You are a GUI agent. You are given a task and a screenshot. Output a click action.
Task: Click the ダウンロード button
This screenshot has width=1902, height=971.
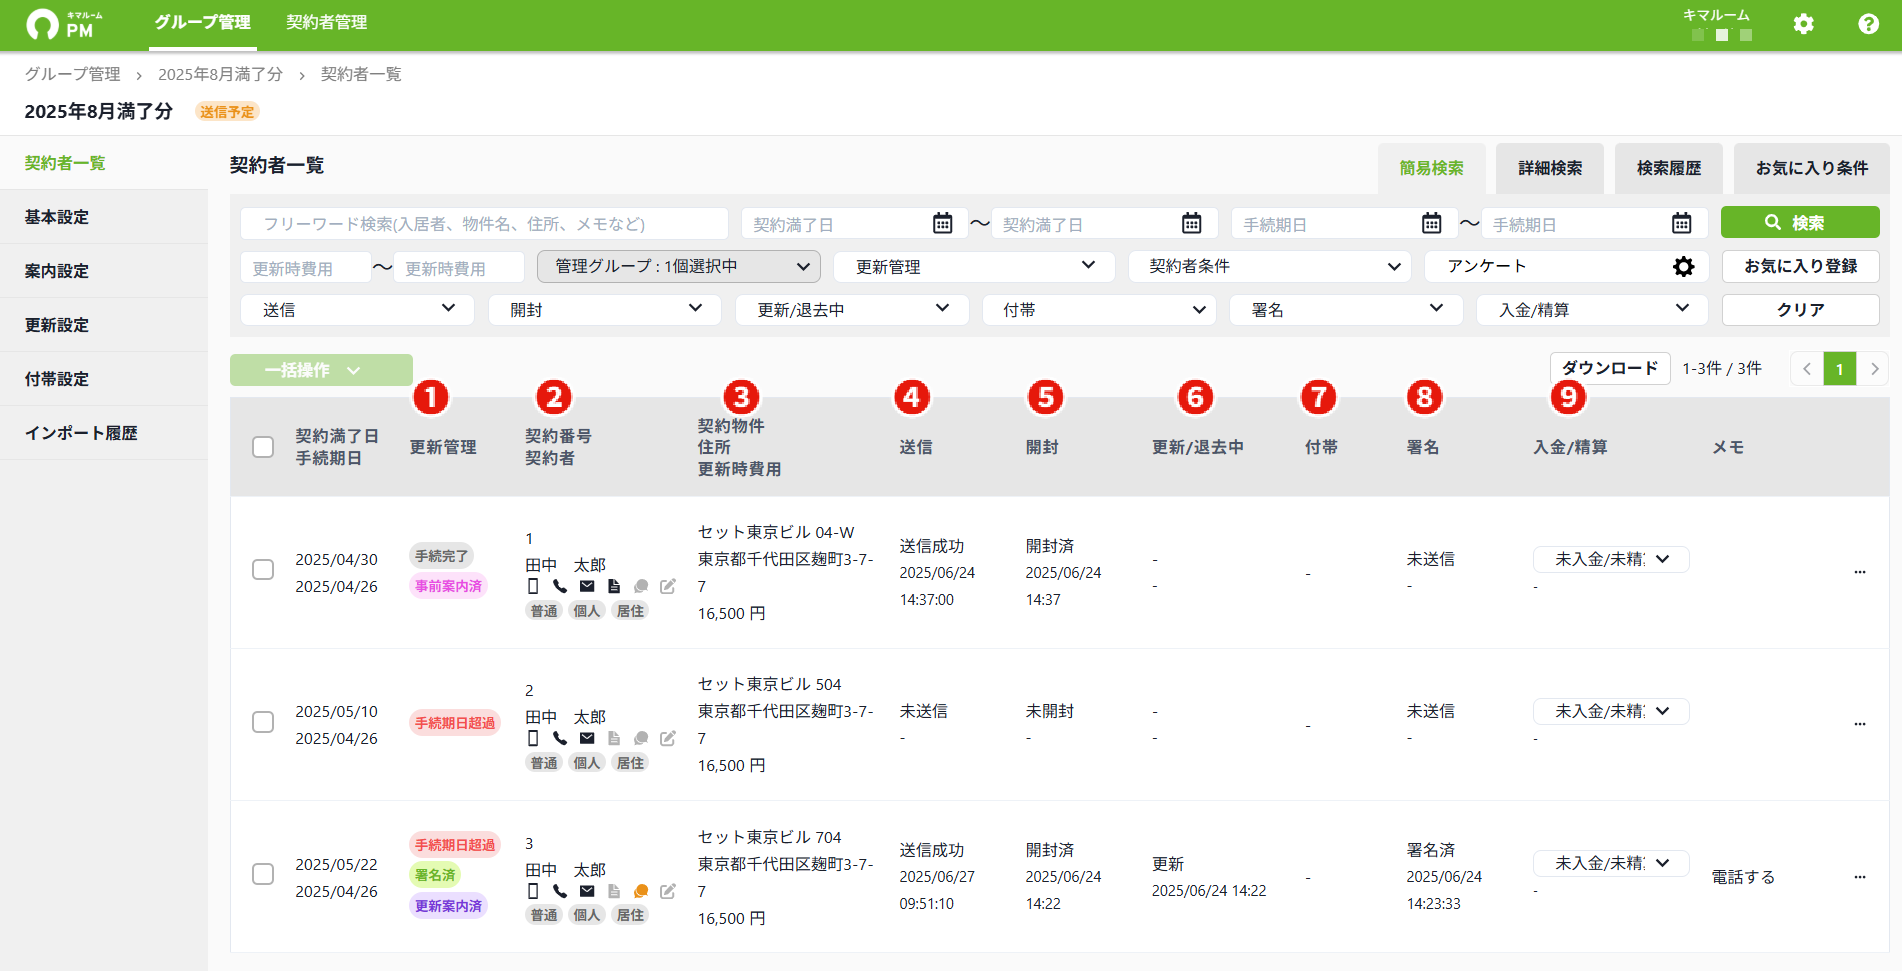pyautogui.click(x=1610, y=368)
